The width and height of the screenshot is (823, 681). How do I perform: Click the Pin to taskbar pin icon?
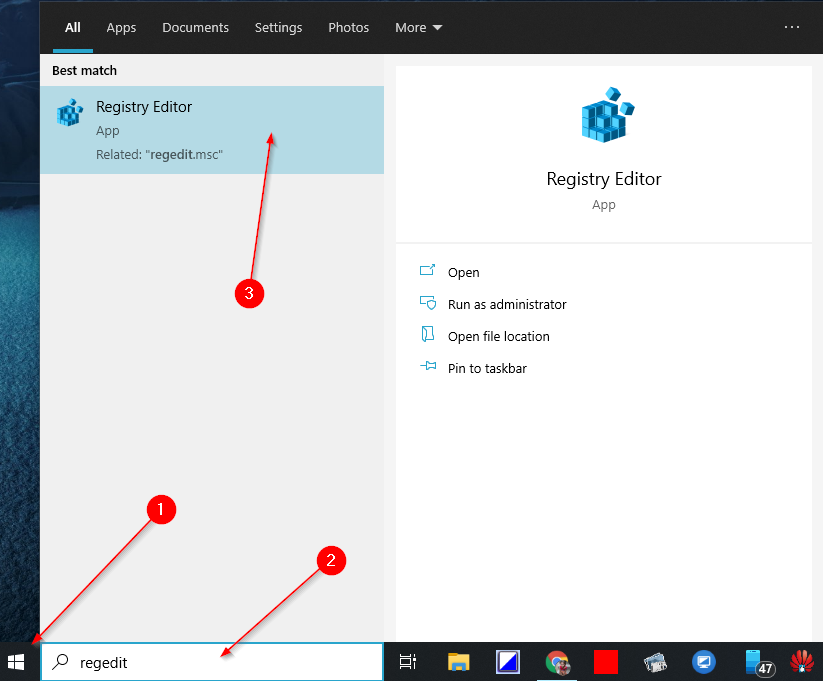coord(428,365)
